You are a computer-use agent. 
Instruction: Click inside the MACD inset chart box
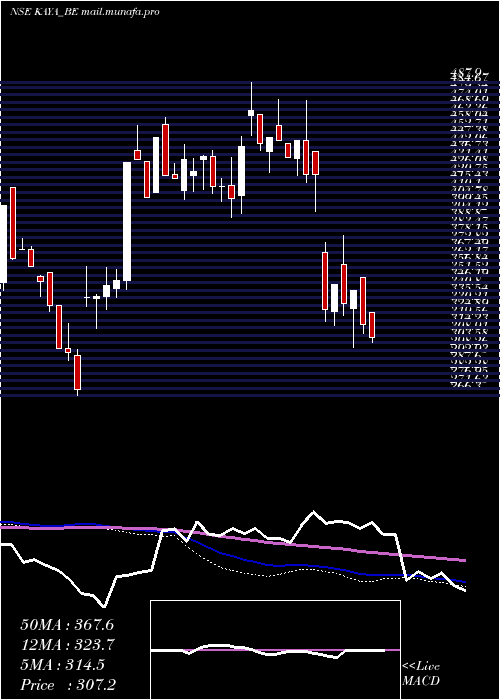click(x=275, y=650)
